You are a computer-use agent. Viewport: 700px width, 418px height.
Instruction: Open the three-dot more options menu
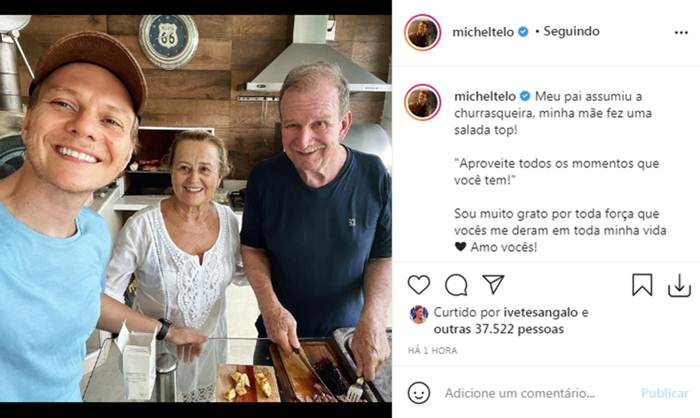click(x=681, y=32)
